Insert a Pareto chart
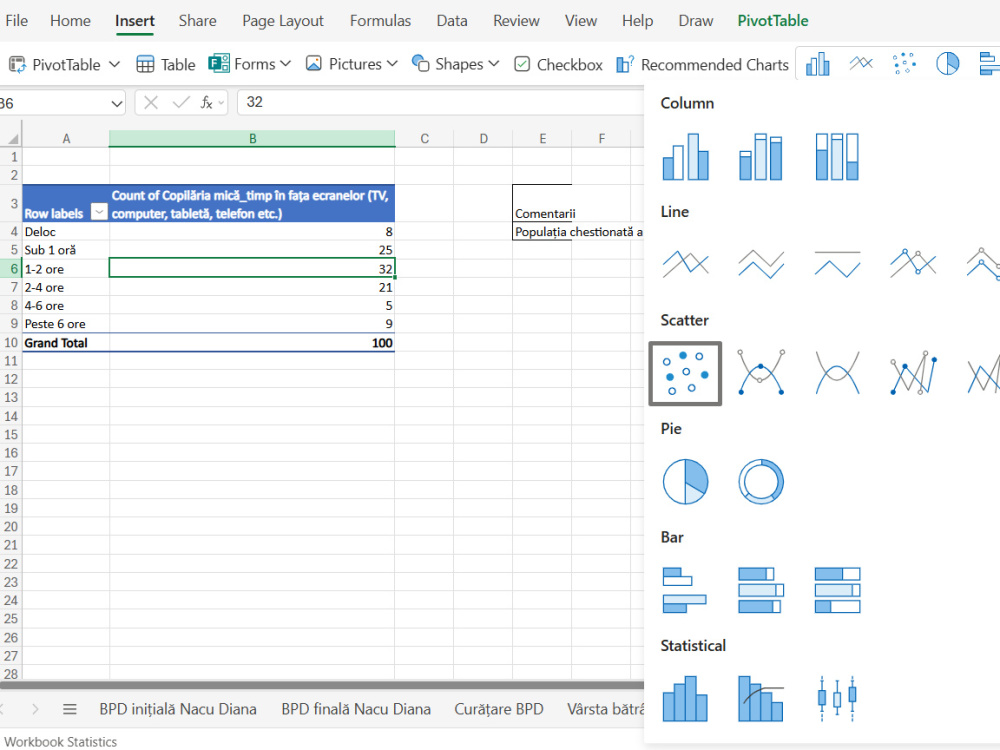This screenshot has width=1000, height=750. coord(761,699)
